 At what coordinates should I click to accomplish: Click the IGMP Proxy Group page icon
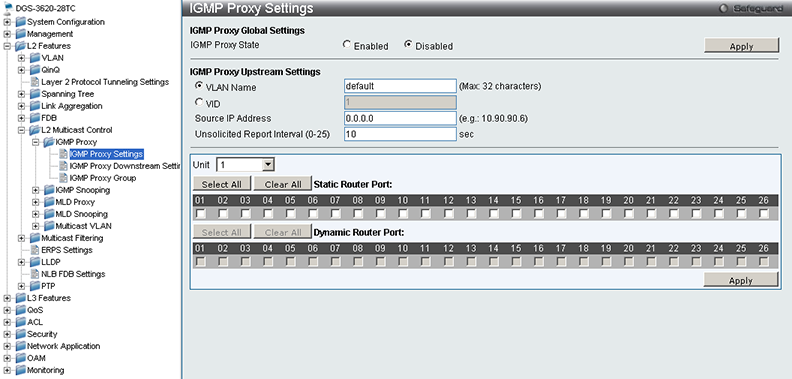(x=63, y=178)
